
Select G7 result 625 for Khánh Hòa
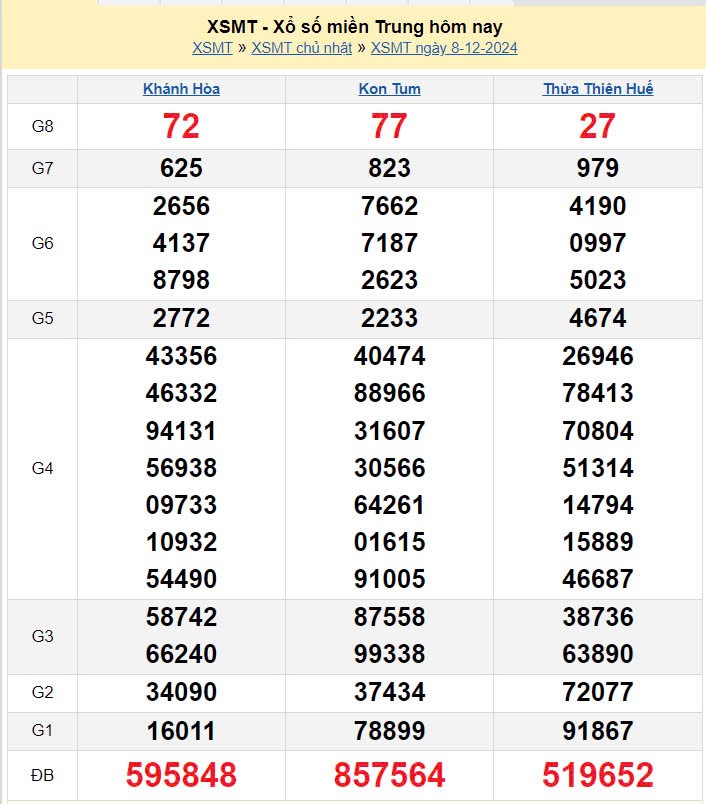click(x=181, y=168)
